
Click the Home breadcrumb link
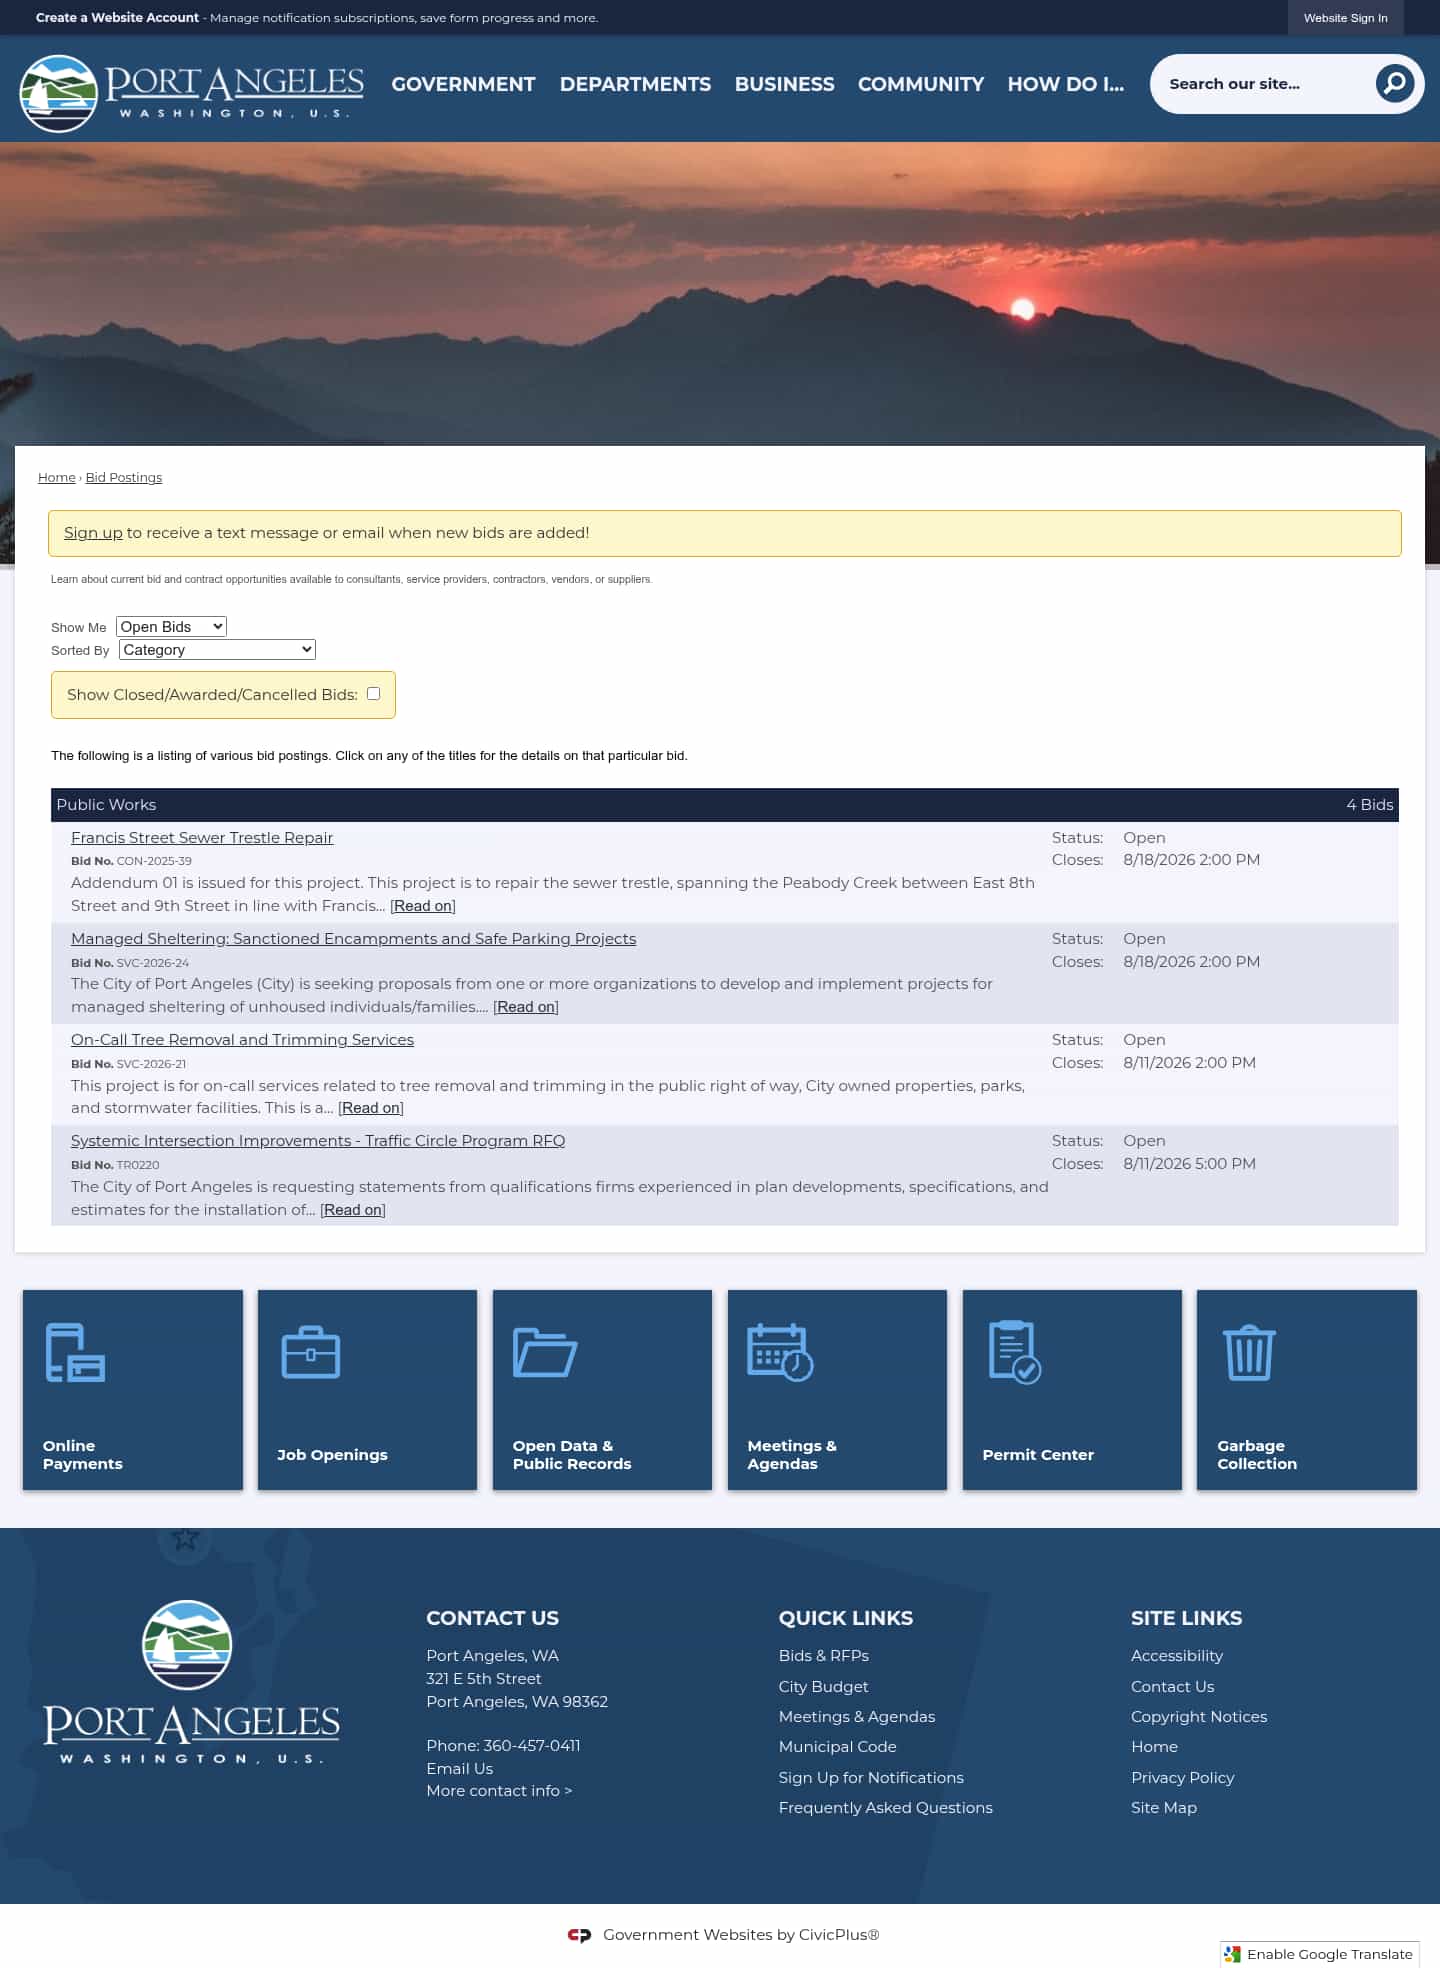(x=56, y=477)
